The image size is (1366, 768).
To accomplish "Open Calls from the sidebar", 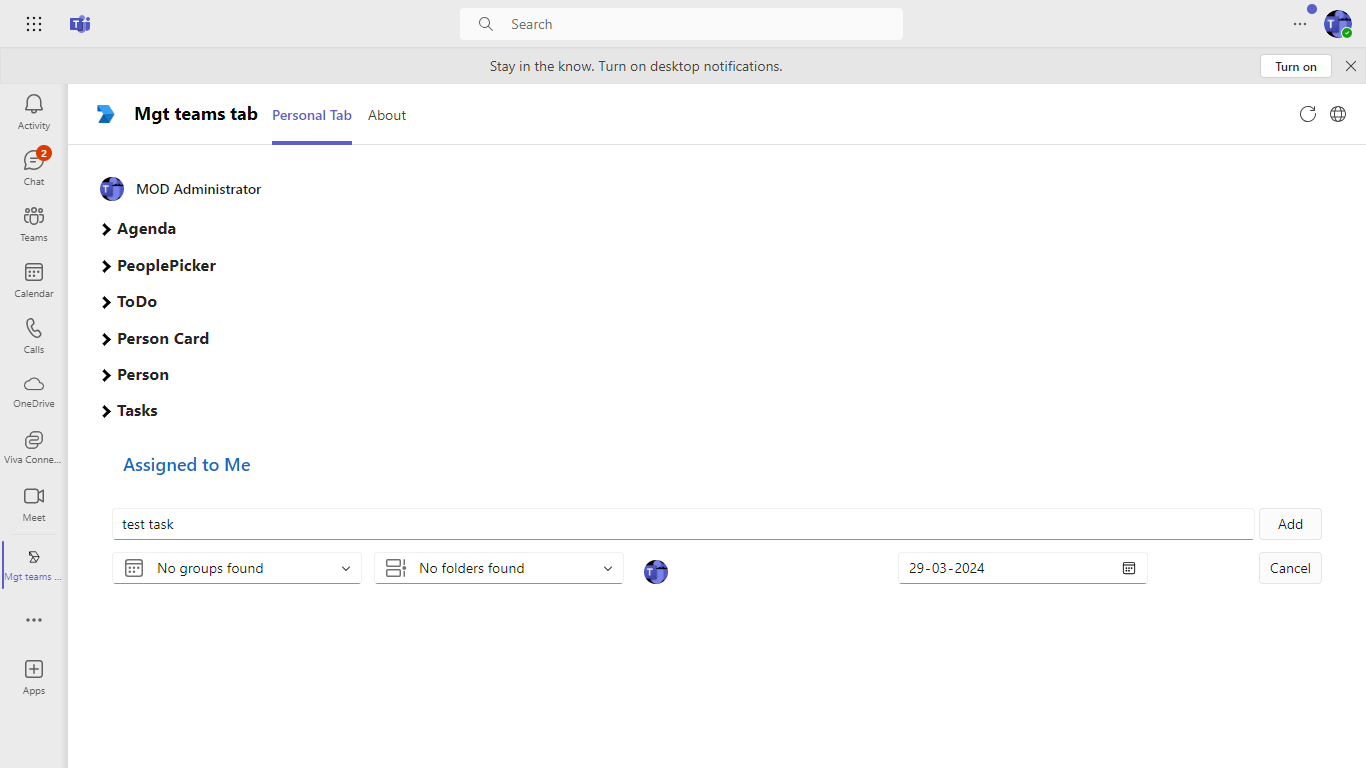I will [34, 336].
